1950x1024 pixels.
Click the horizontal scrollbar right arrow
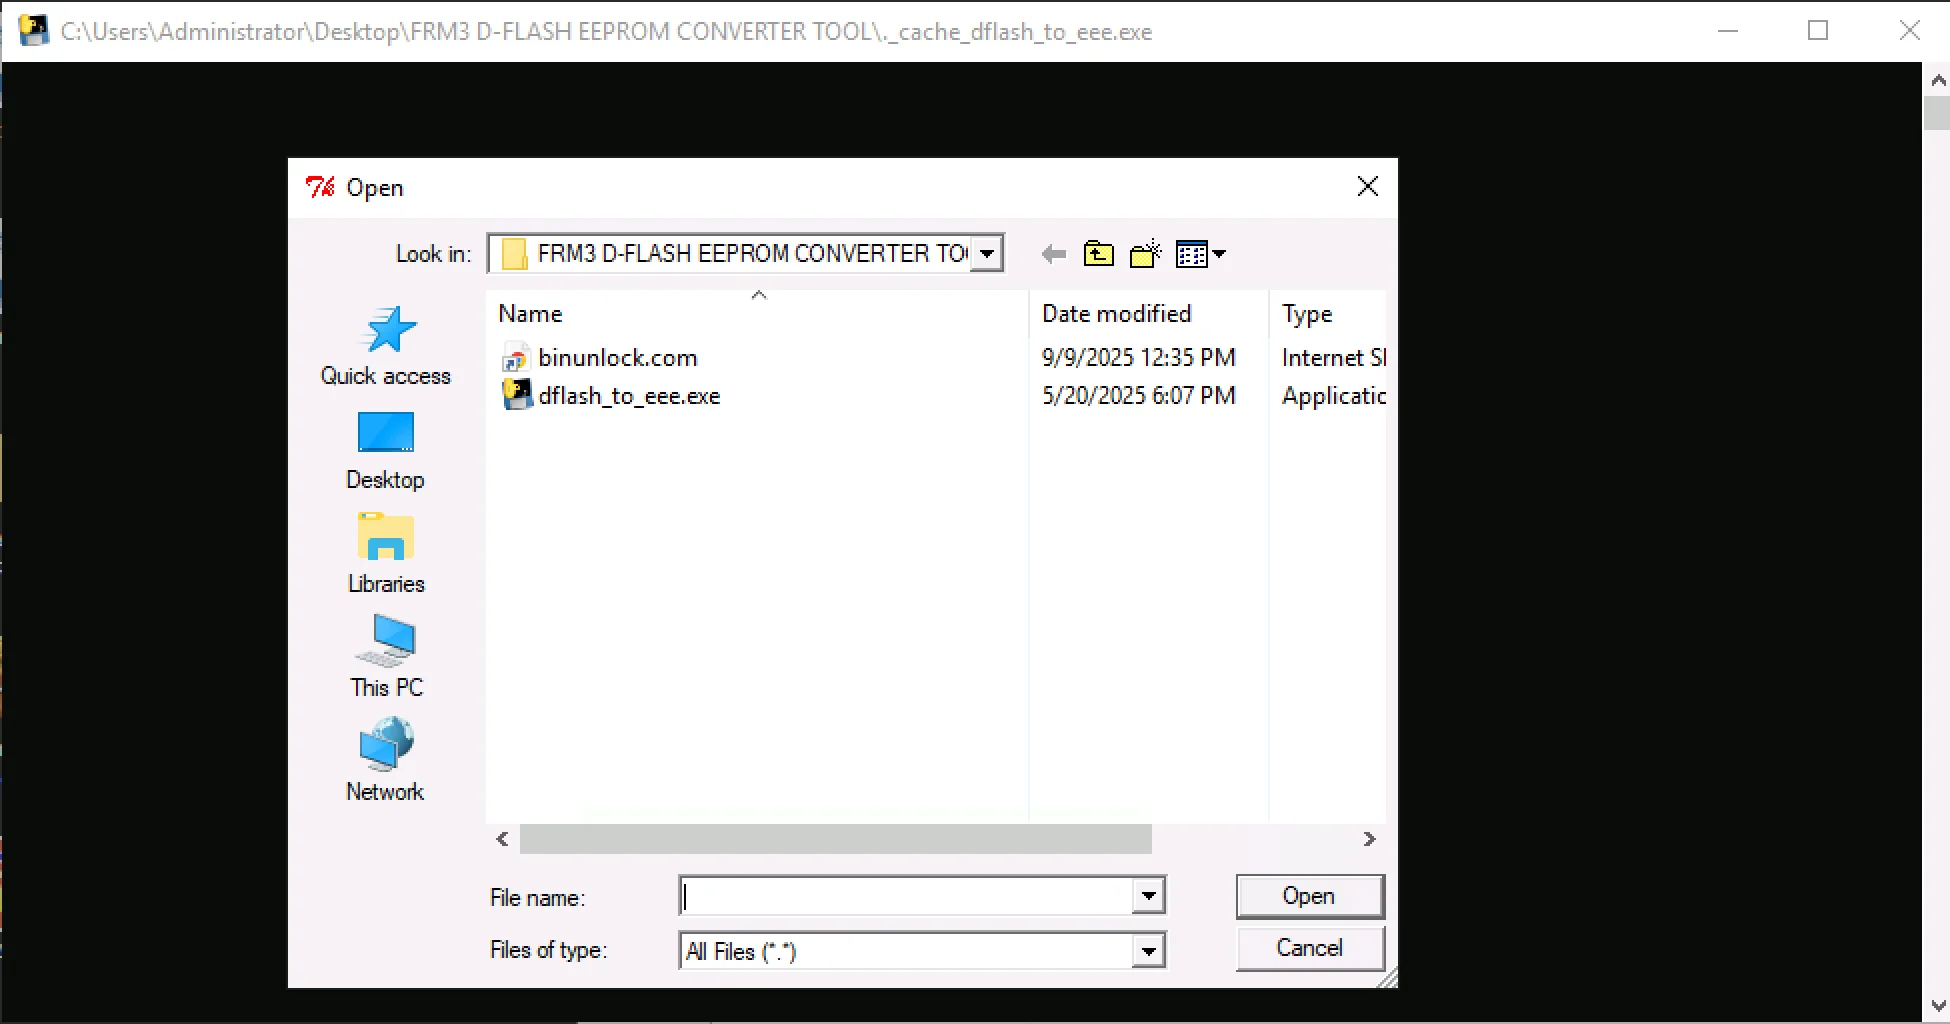pyautogui.click(x=1369, y=839)
